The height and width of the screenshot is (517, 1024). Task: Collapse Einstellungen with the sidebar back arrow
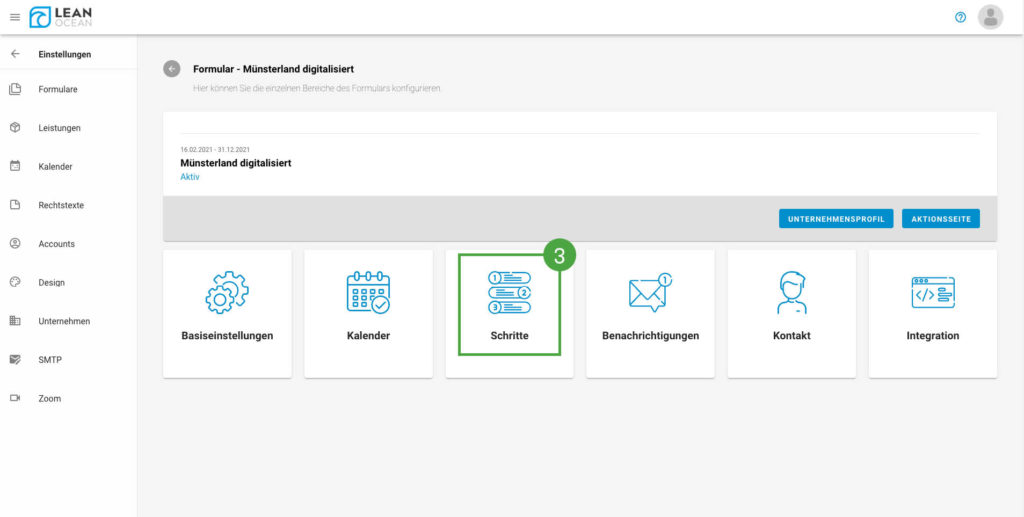point(15,54)
